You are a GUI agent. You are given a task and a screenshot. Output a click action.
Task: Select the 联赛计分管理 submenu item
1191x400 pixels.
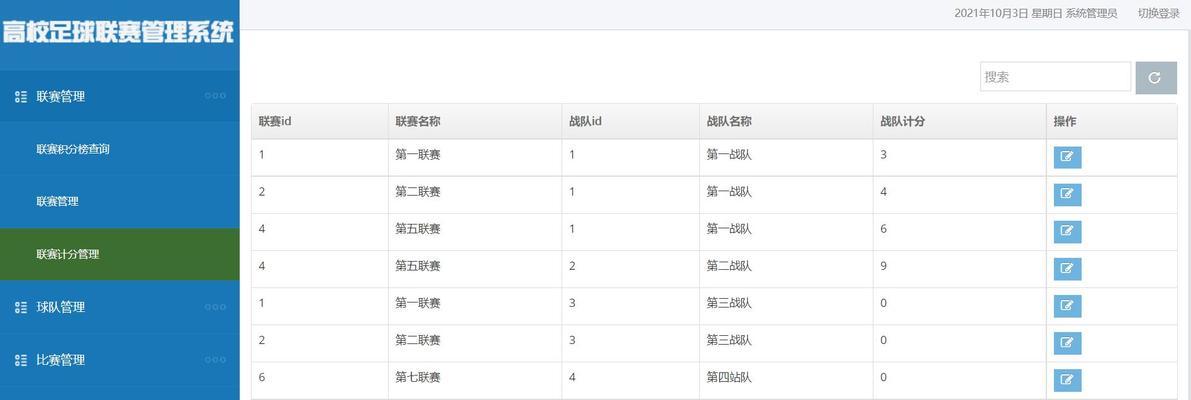point(68,254)
